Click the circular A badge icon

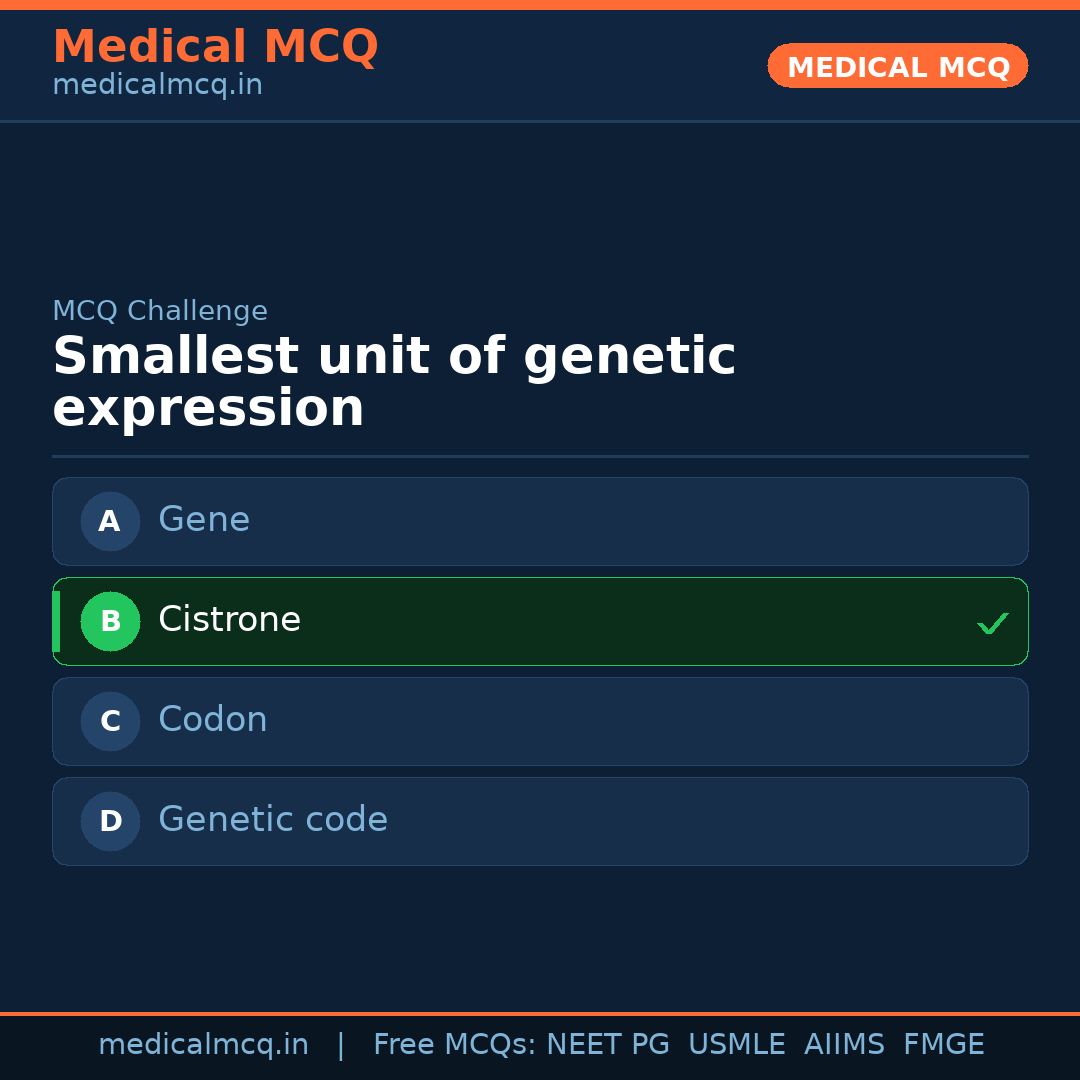click(x=110, y=521)
